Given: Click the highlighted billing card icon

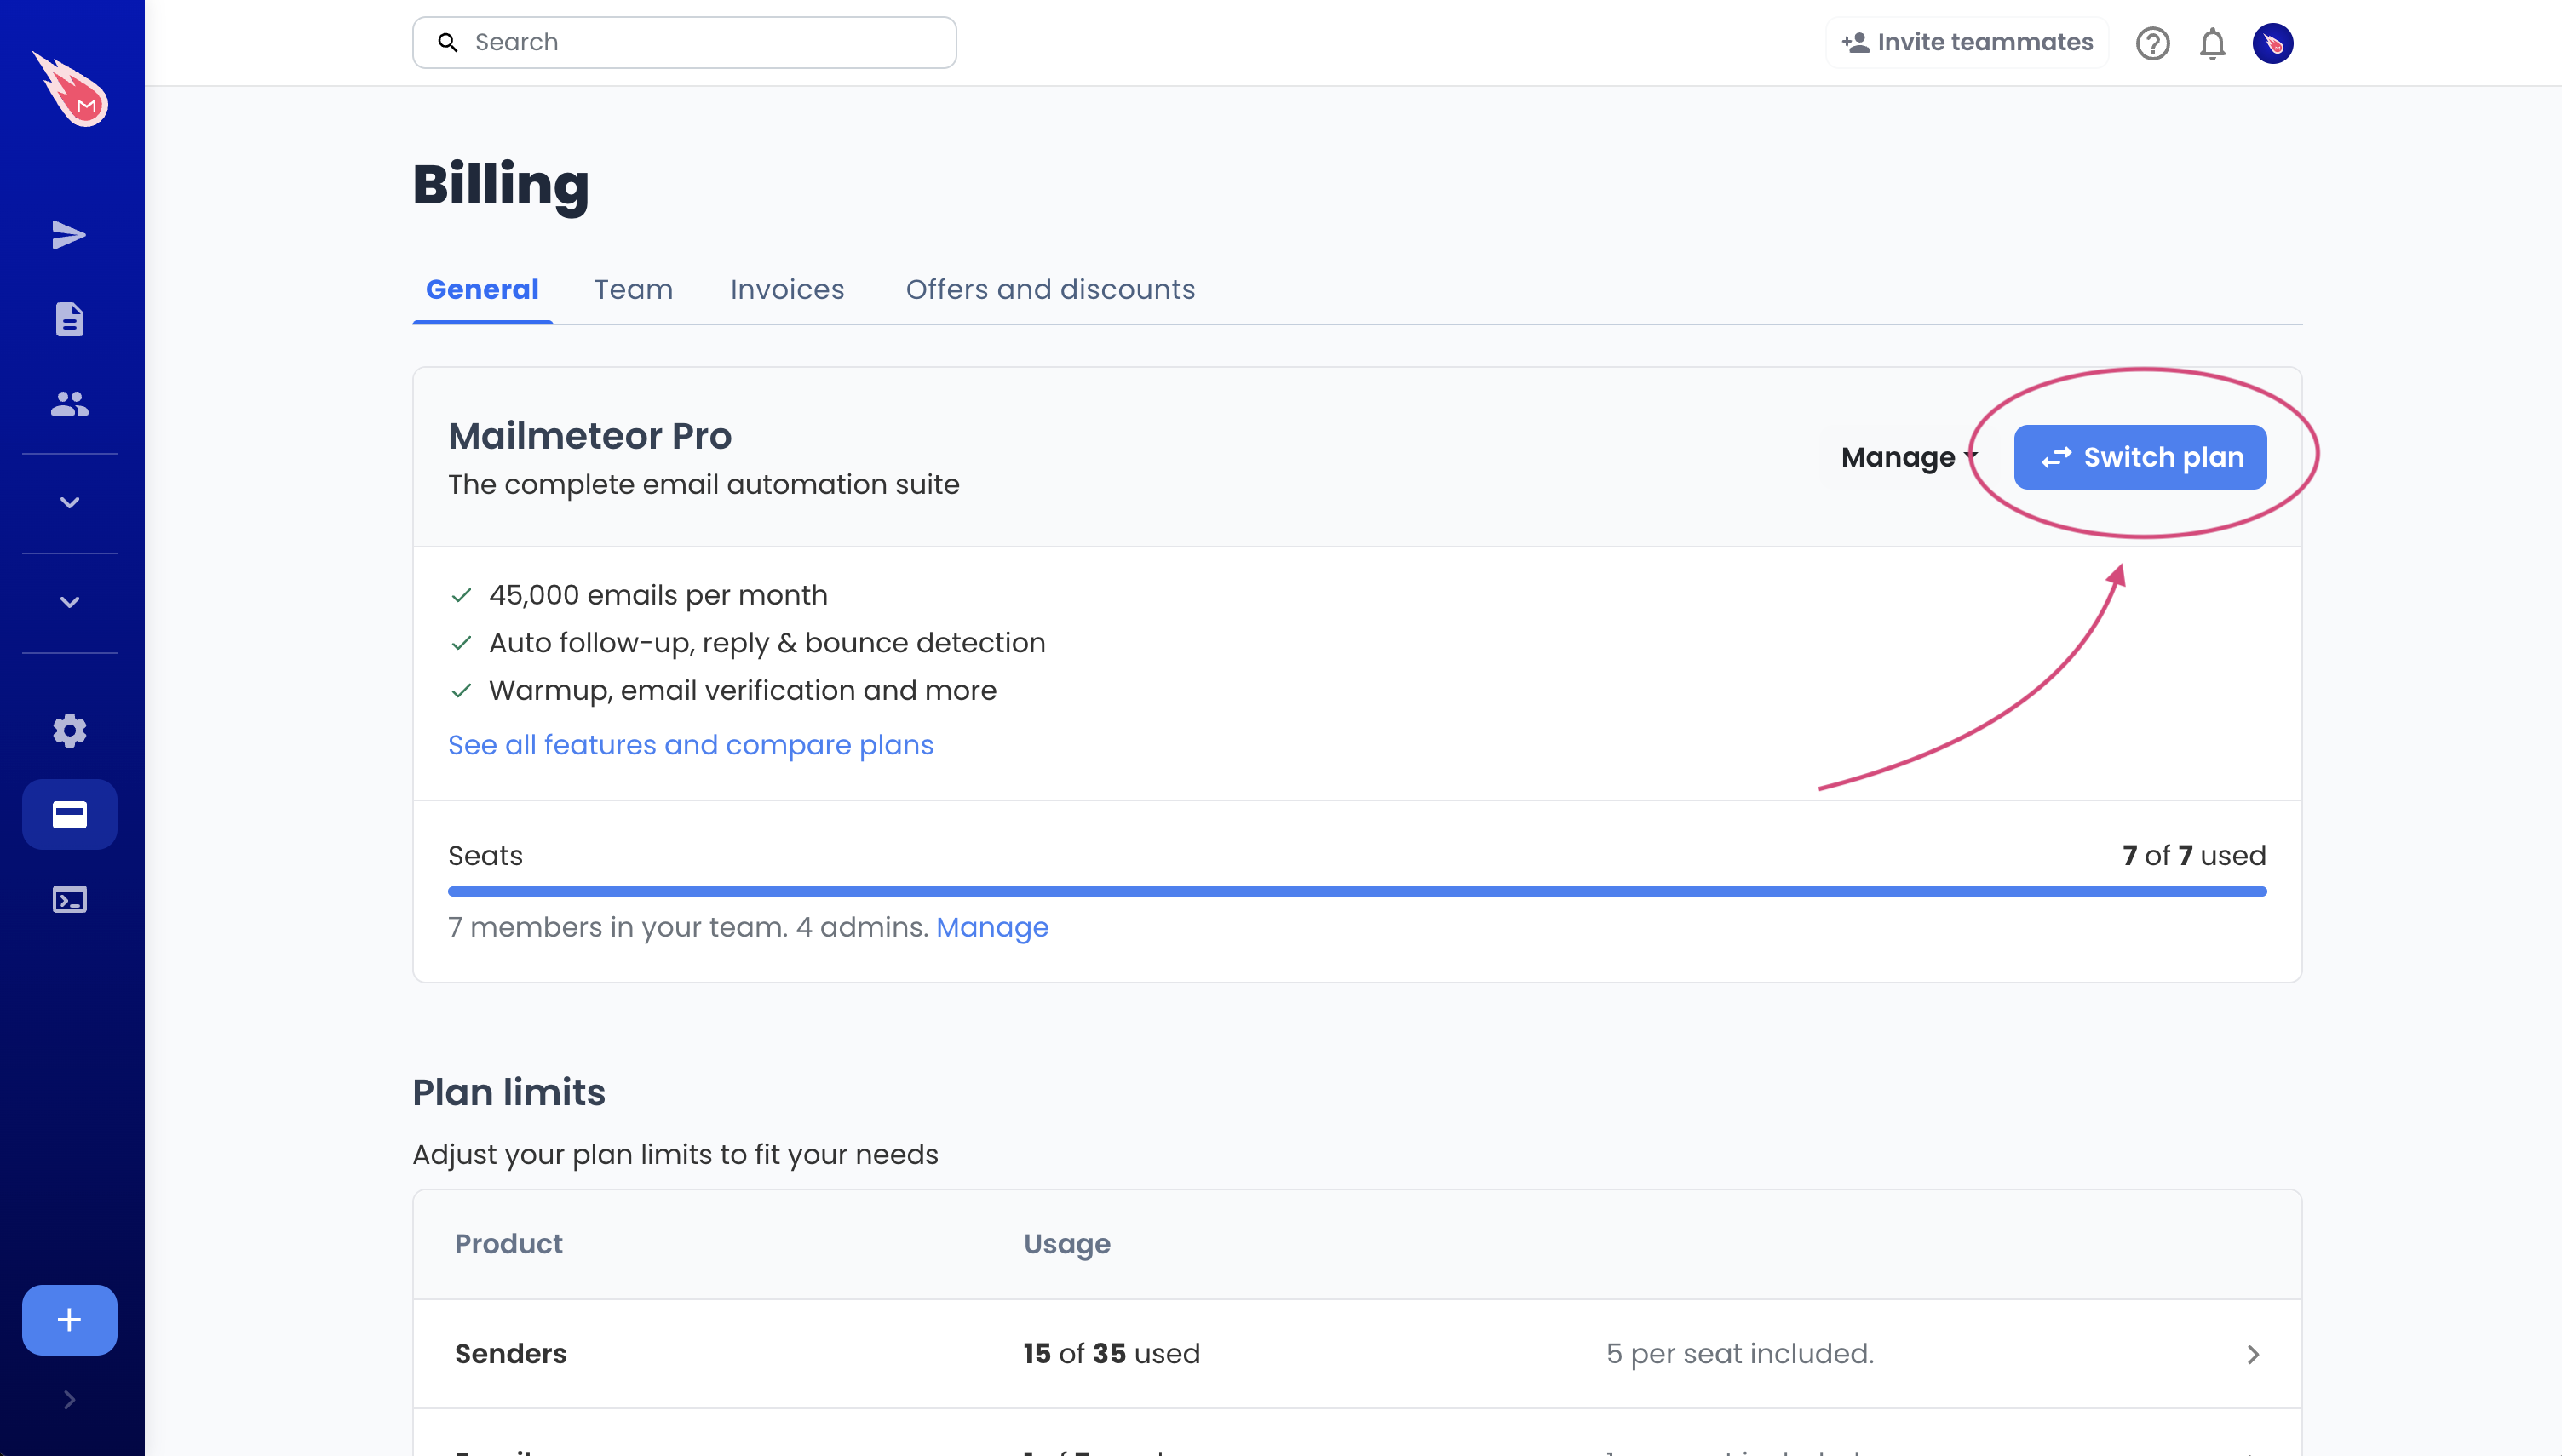Looking at the screenshot, I should click(69, 813).
